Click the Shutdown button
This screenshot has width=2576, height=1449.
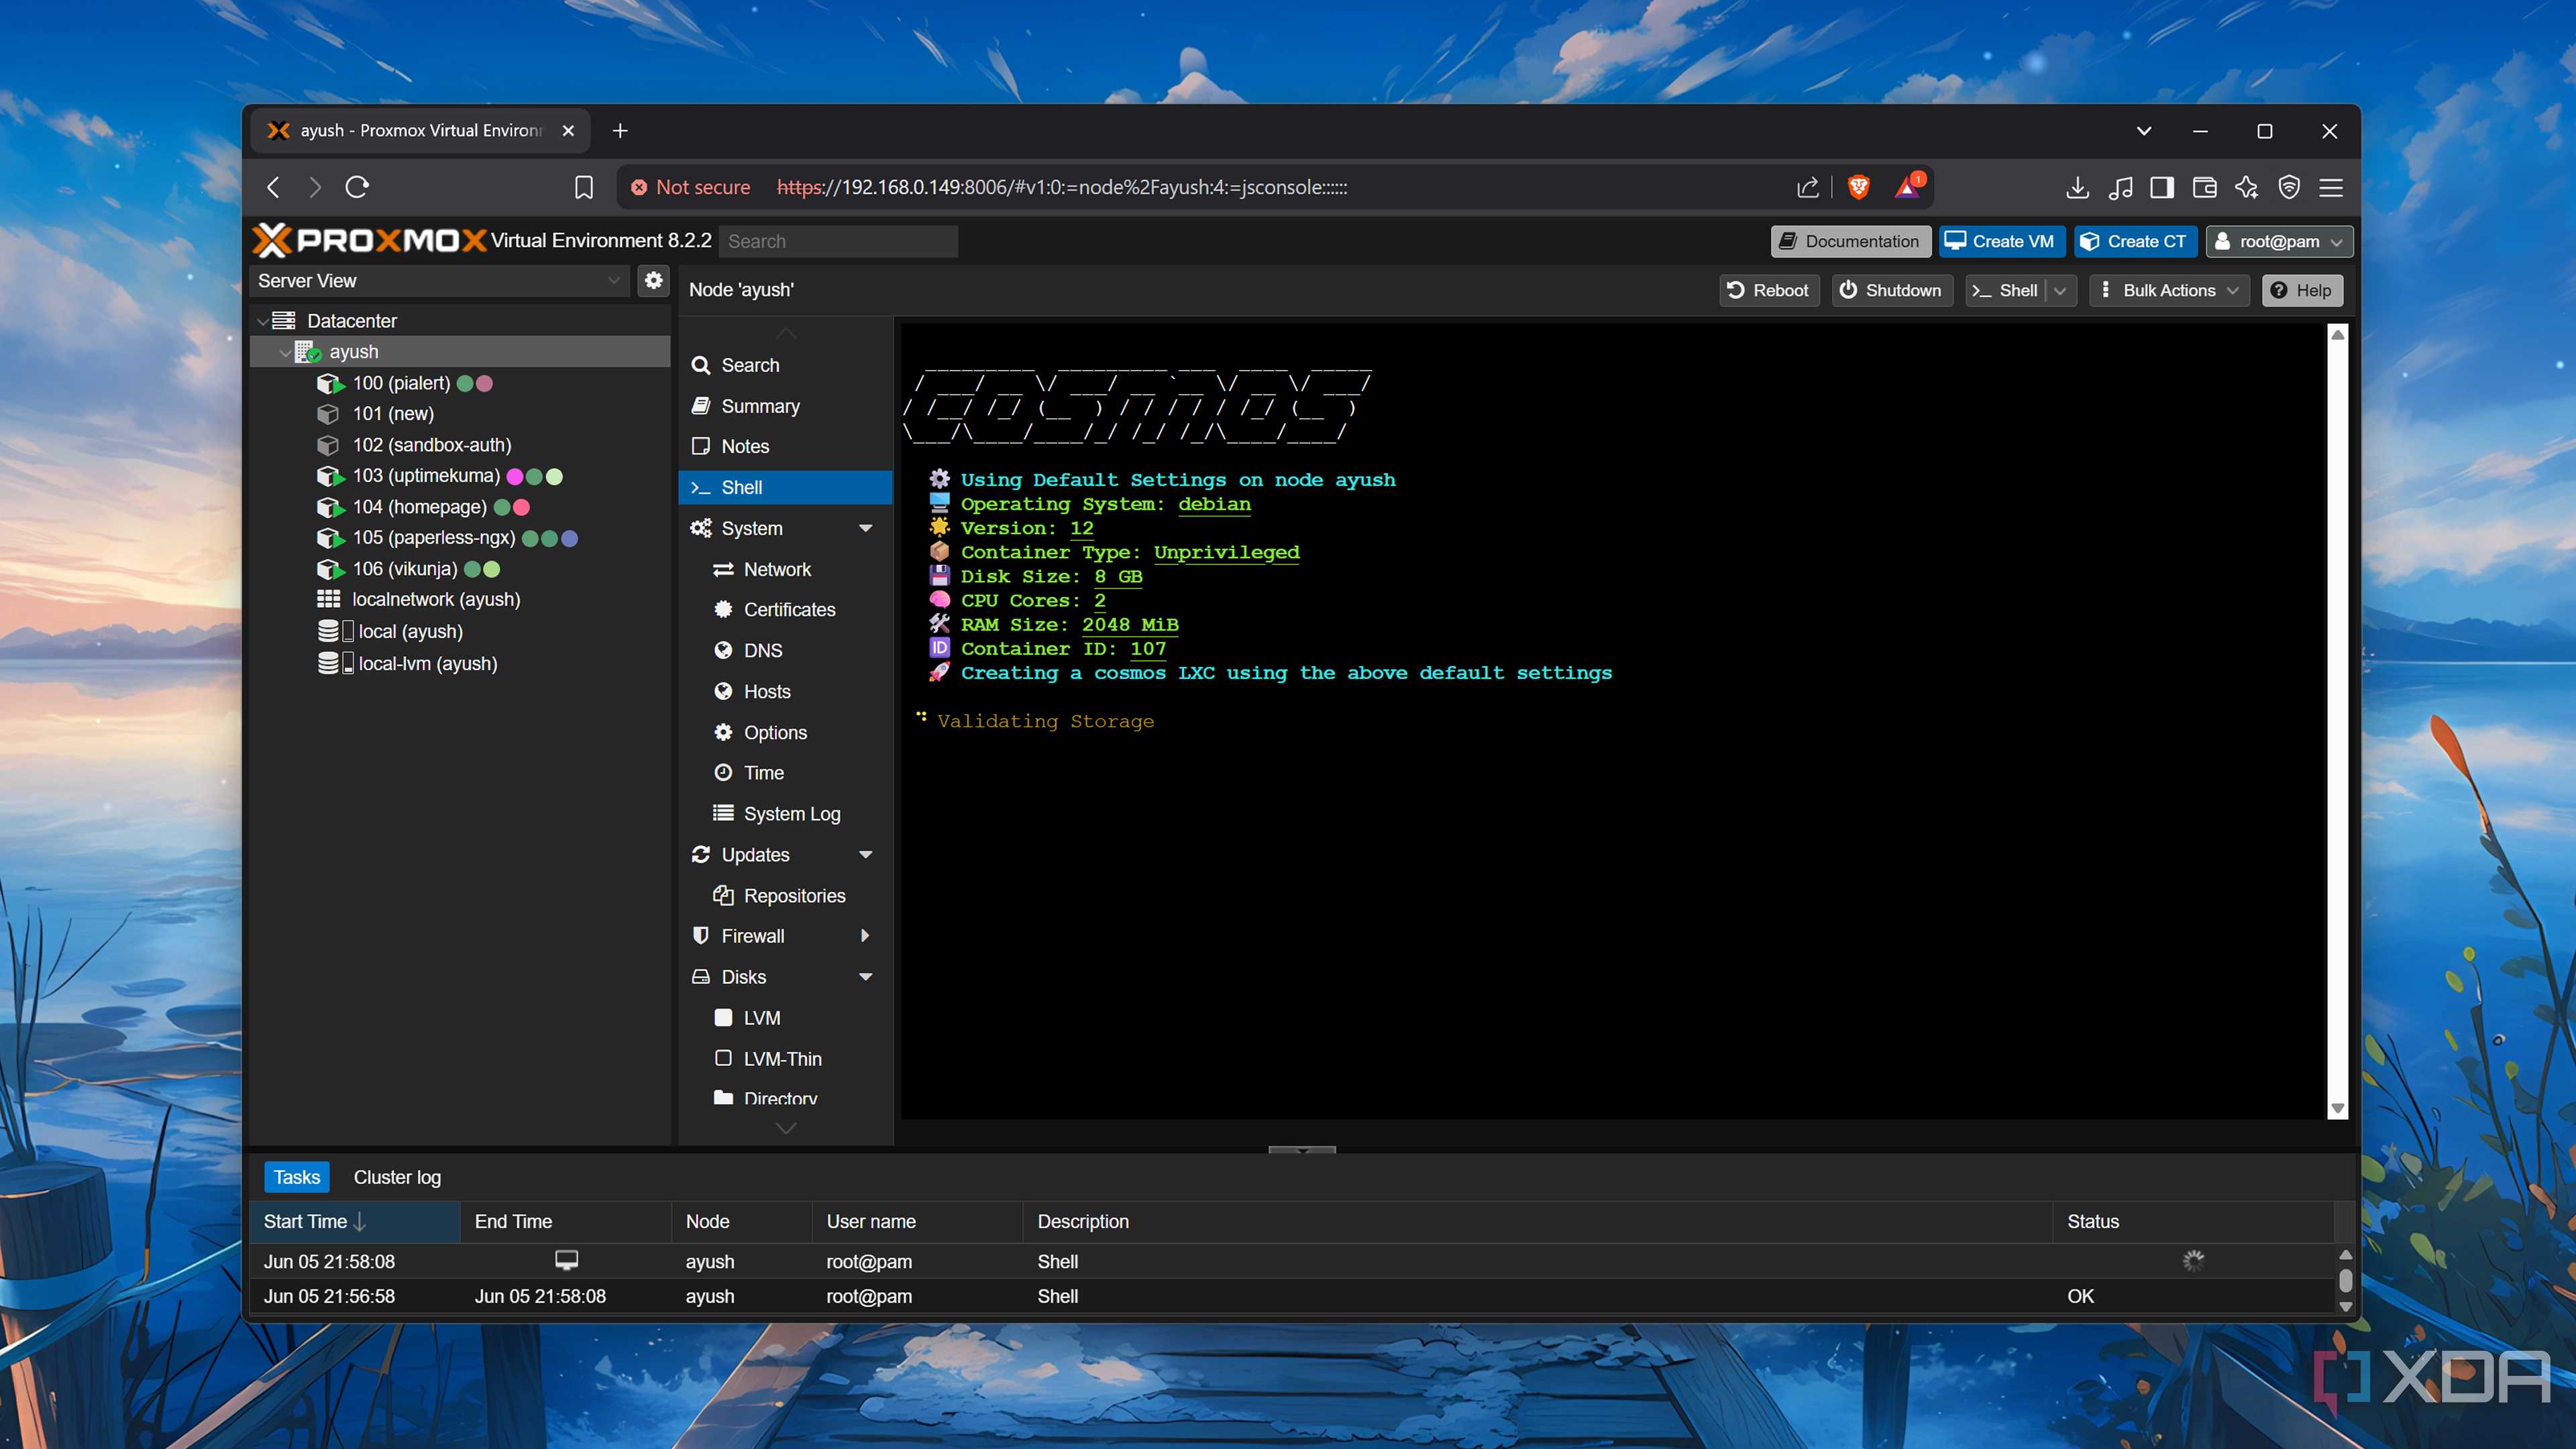1891,290
